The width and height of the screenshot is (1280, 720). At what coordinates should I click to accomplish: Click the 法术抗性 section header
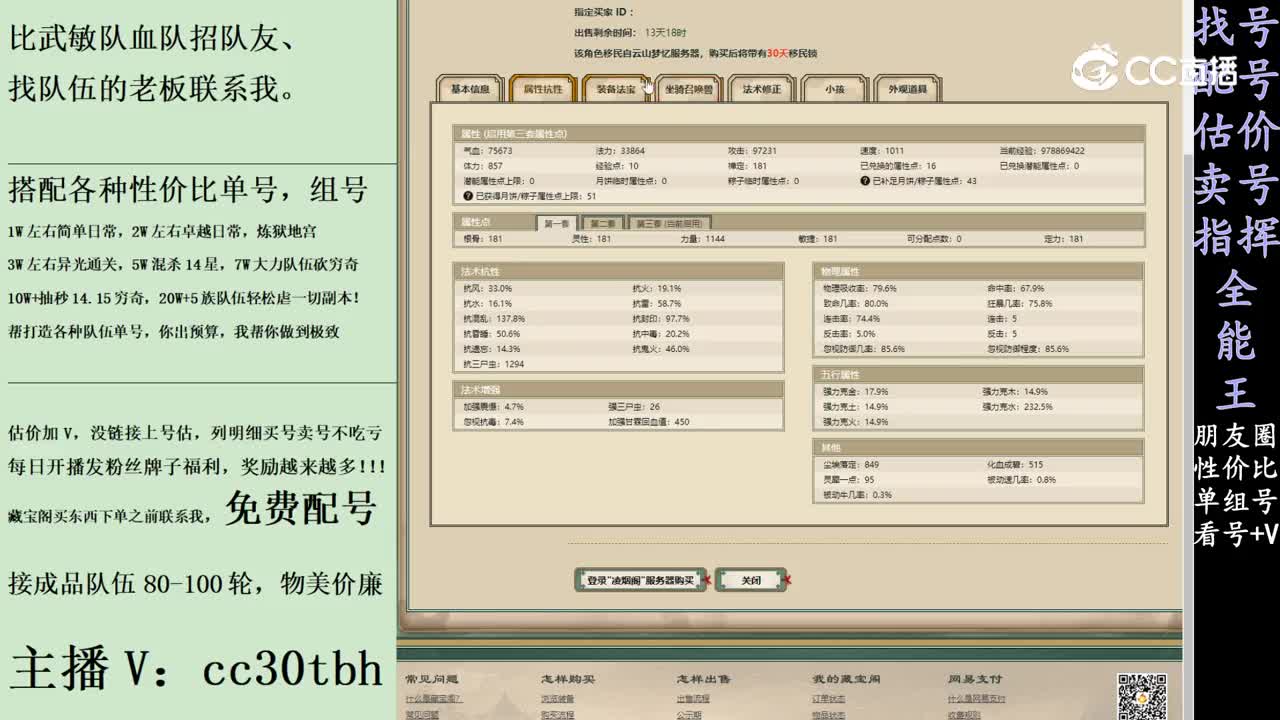(618, 272)
